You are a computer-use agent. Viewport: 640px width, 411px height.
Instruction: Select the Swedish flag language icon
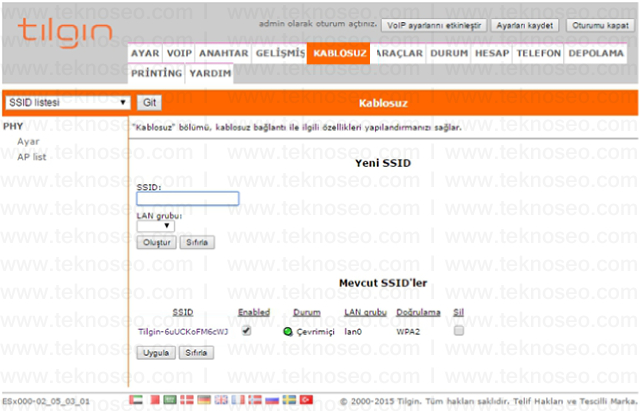(289, 400)
